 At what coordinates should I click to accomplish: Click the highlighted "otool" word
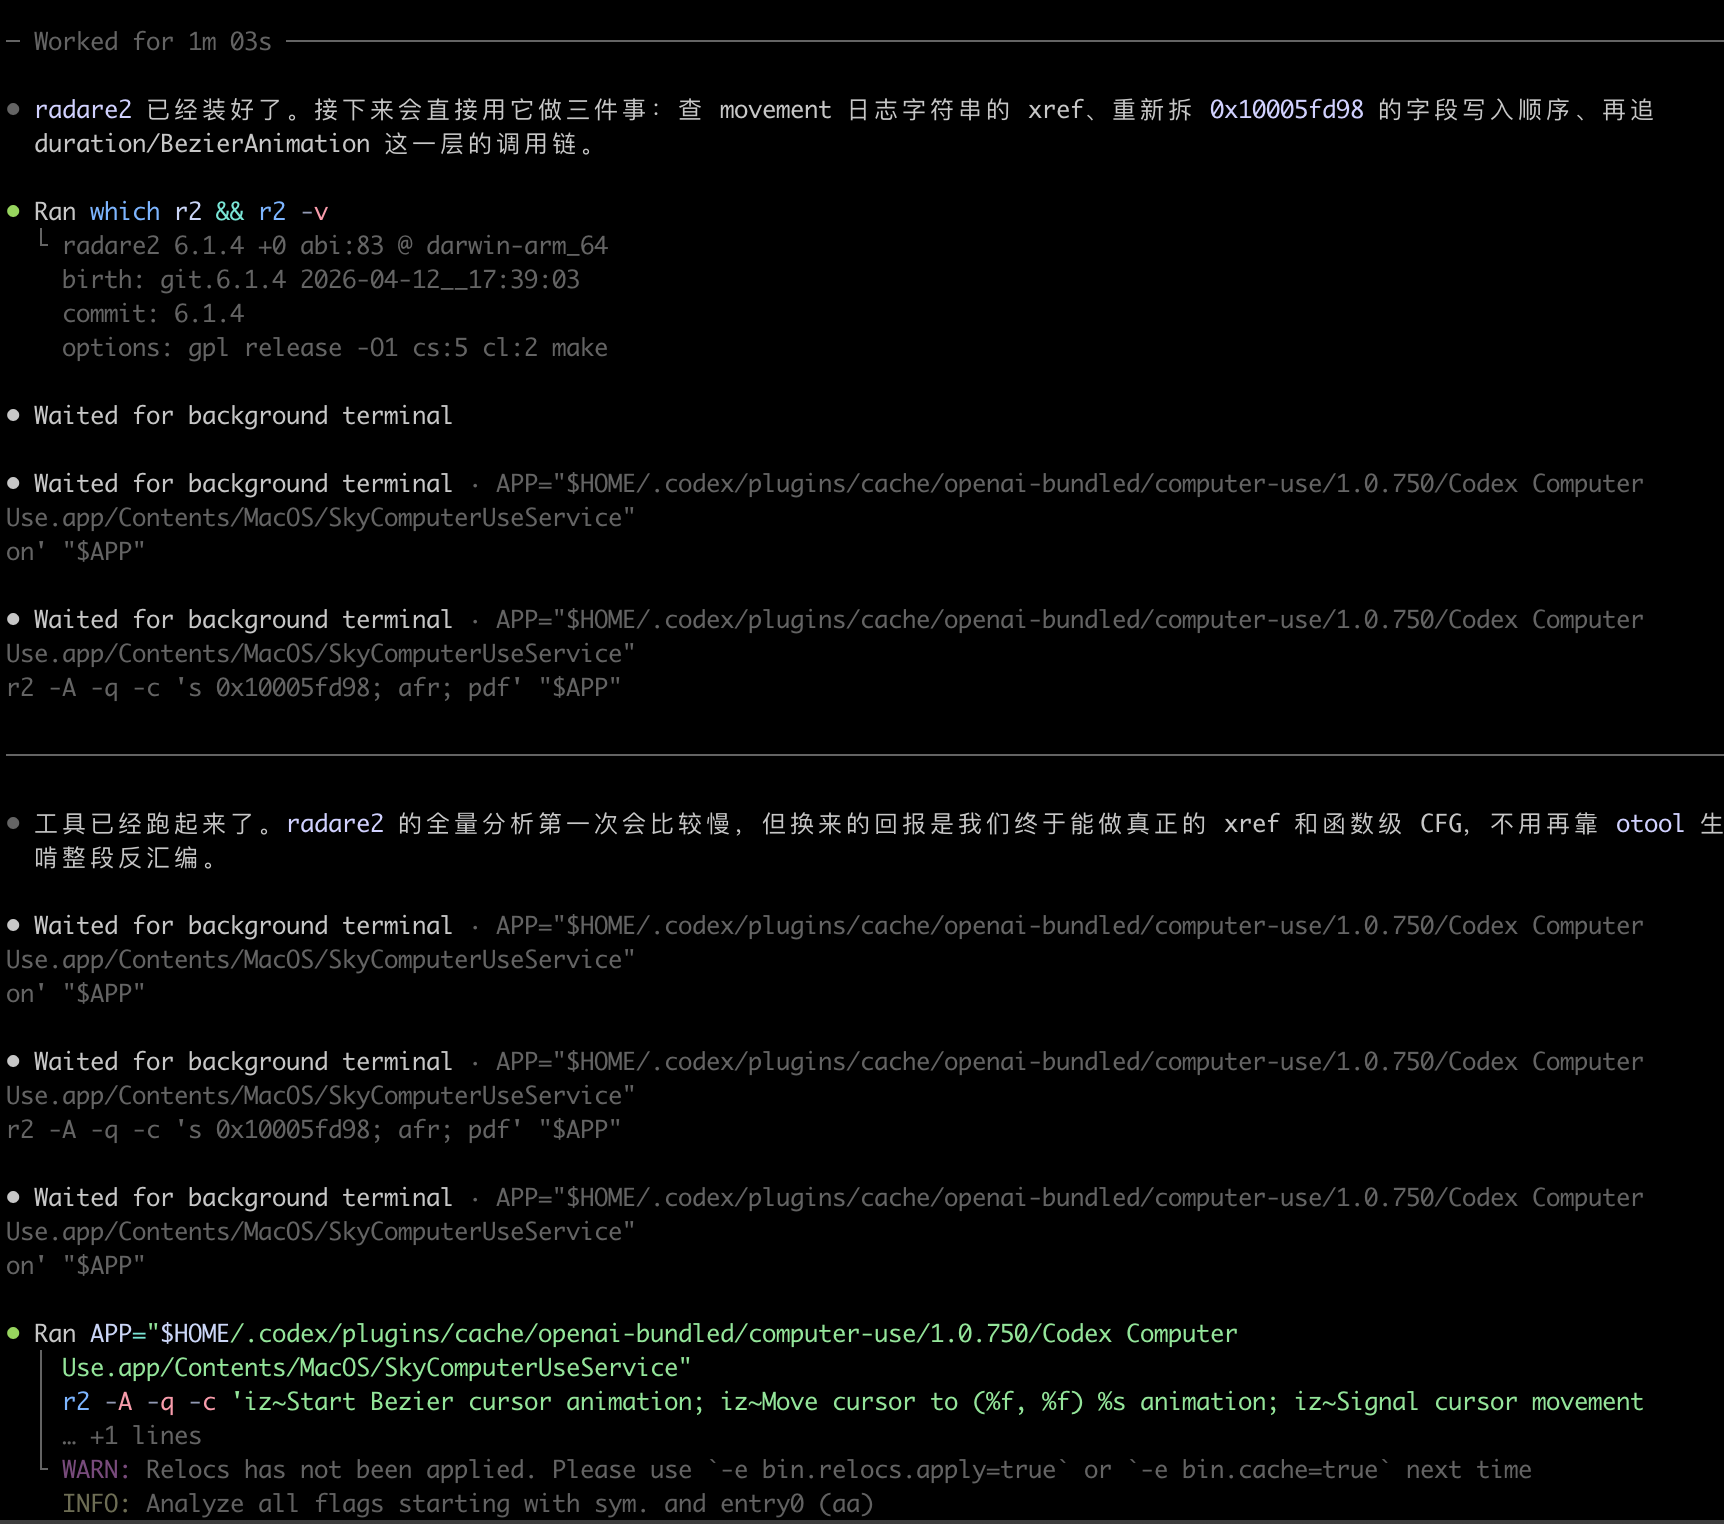1649,824
